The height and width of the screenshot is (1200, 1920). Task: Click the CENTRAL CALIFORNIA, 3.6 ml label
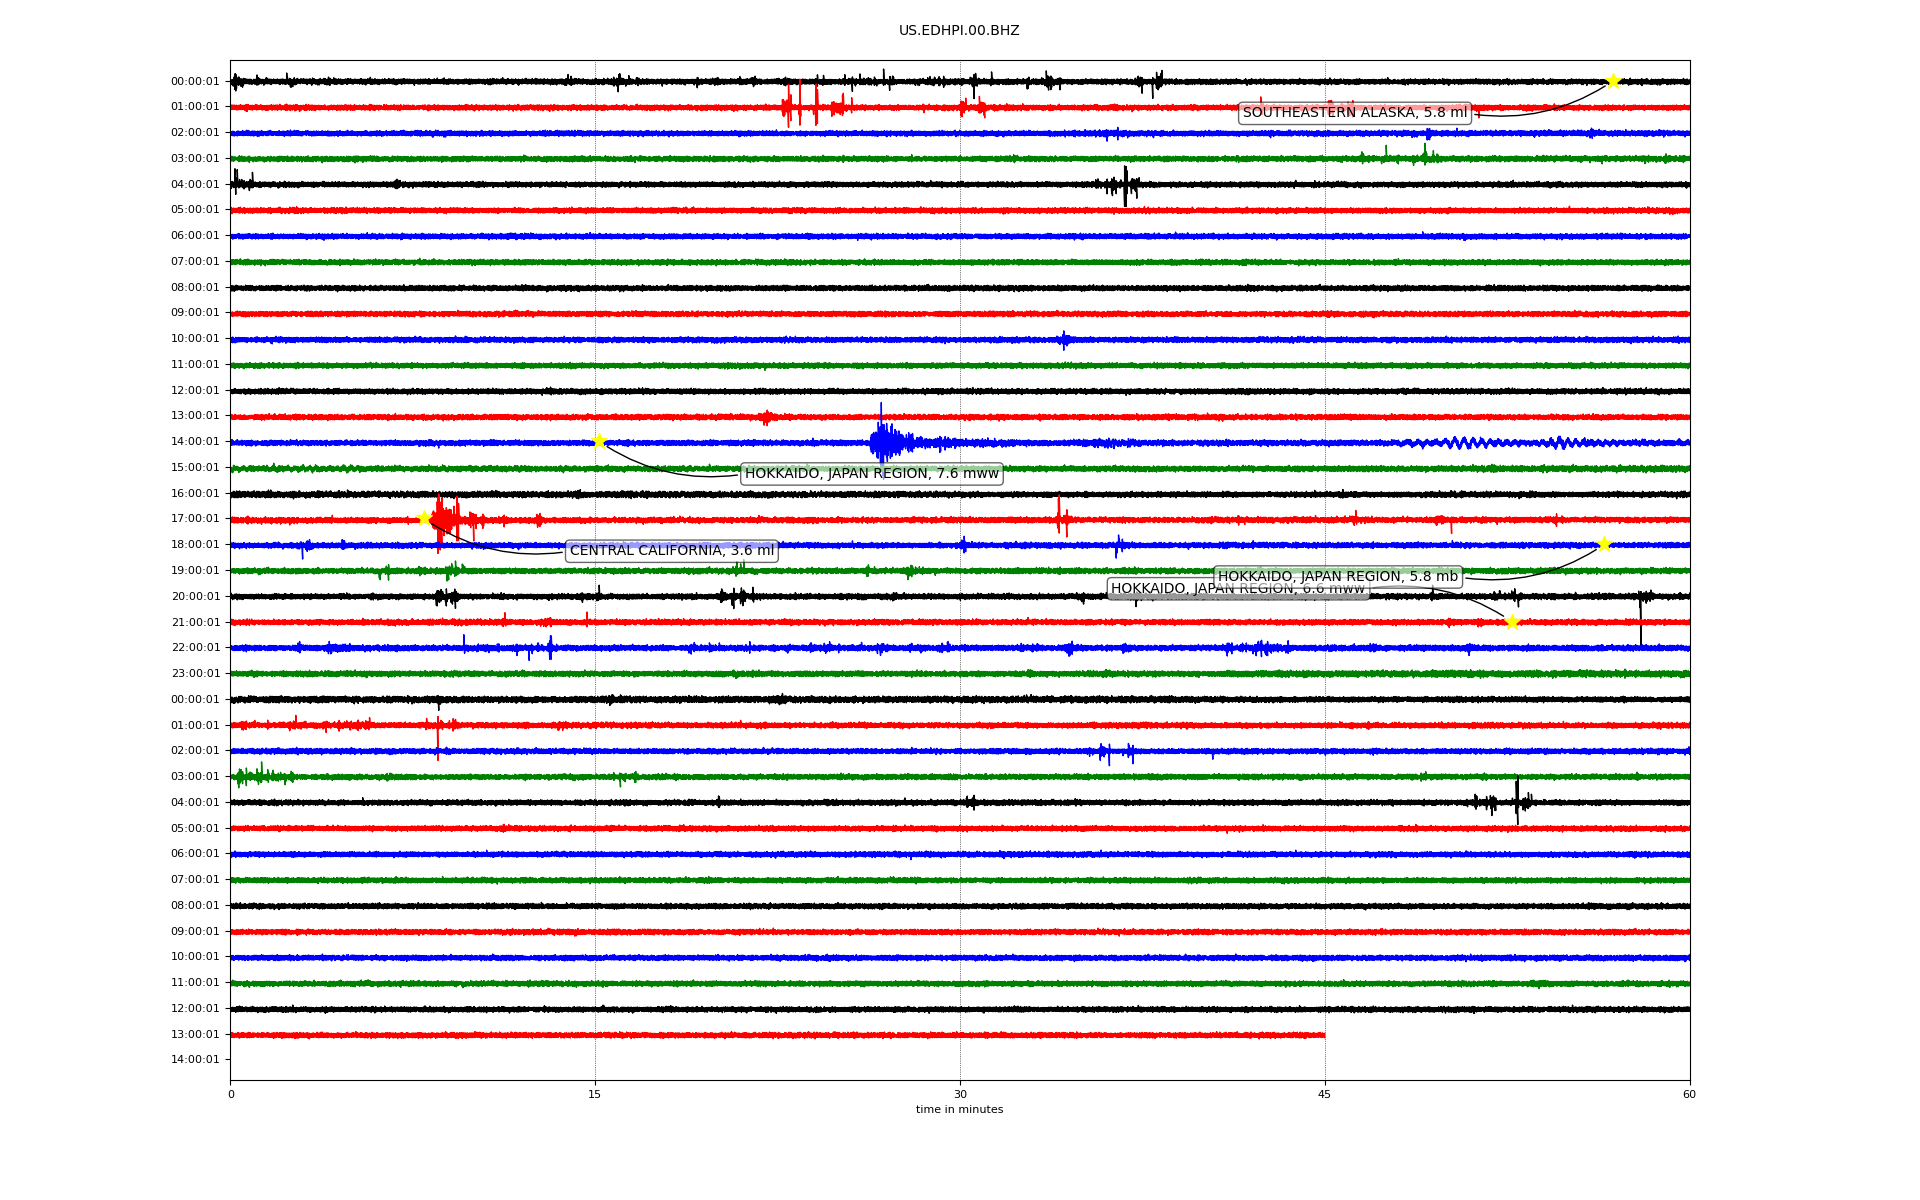pyautogui.click(x=671, y=551)
